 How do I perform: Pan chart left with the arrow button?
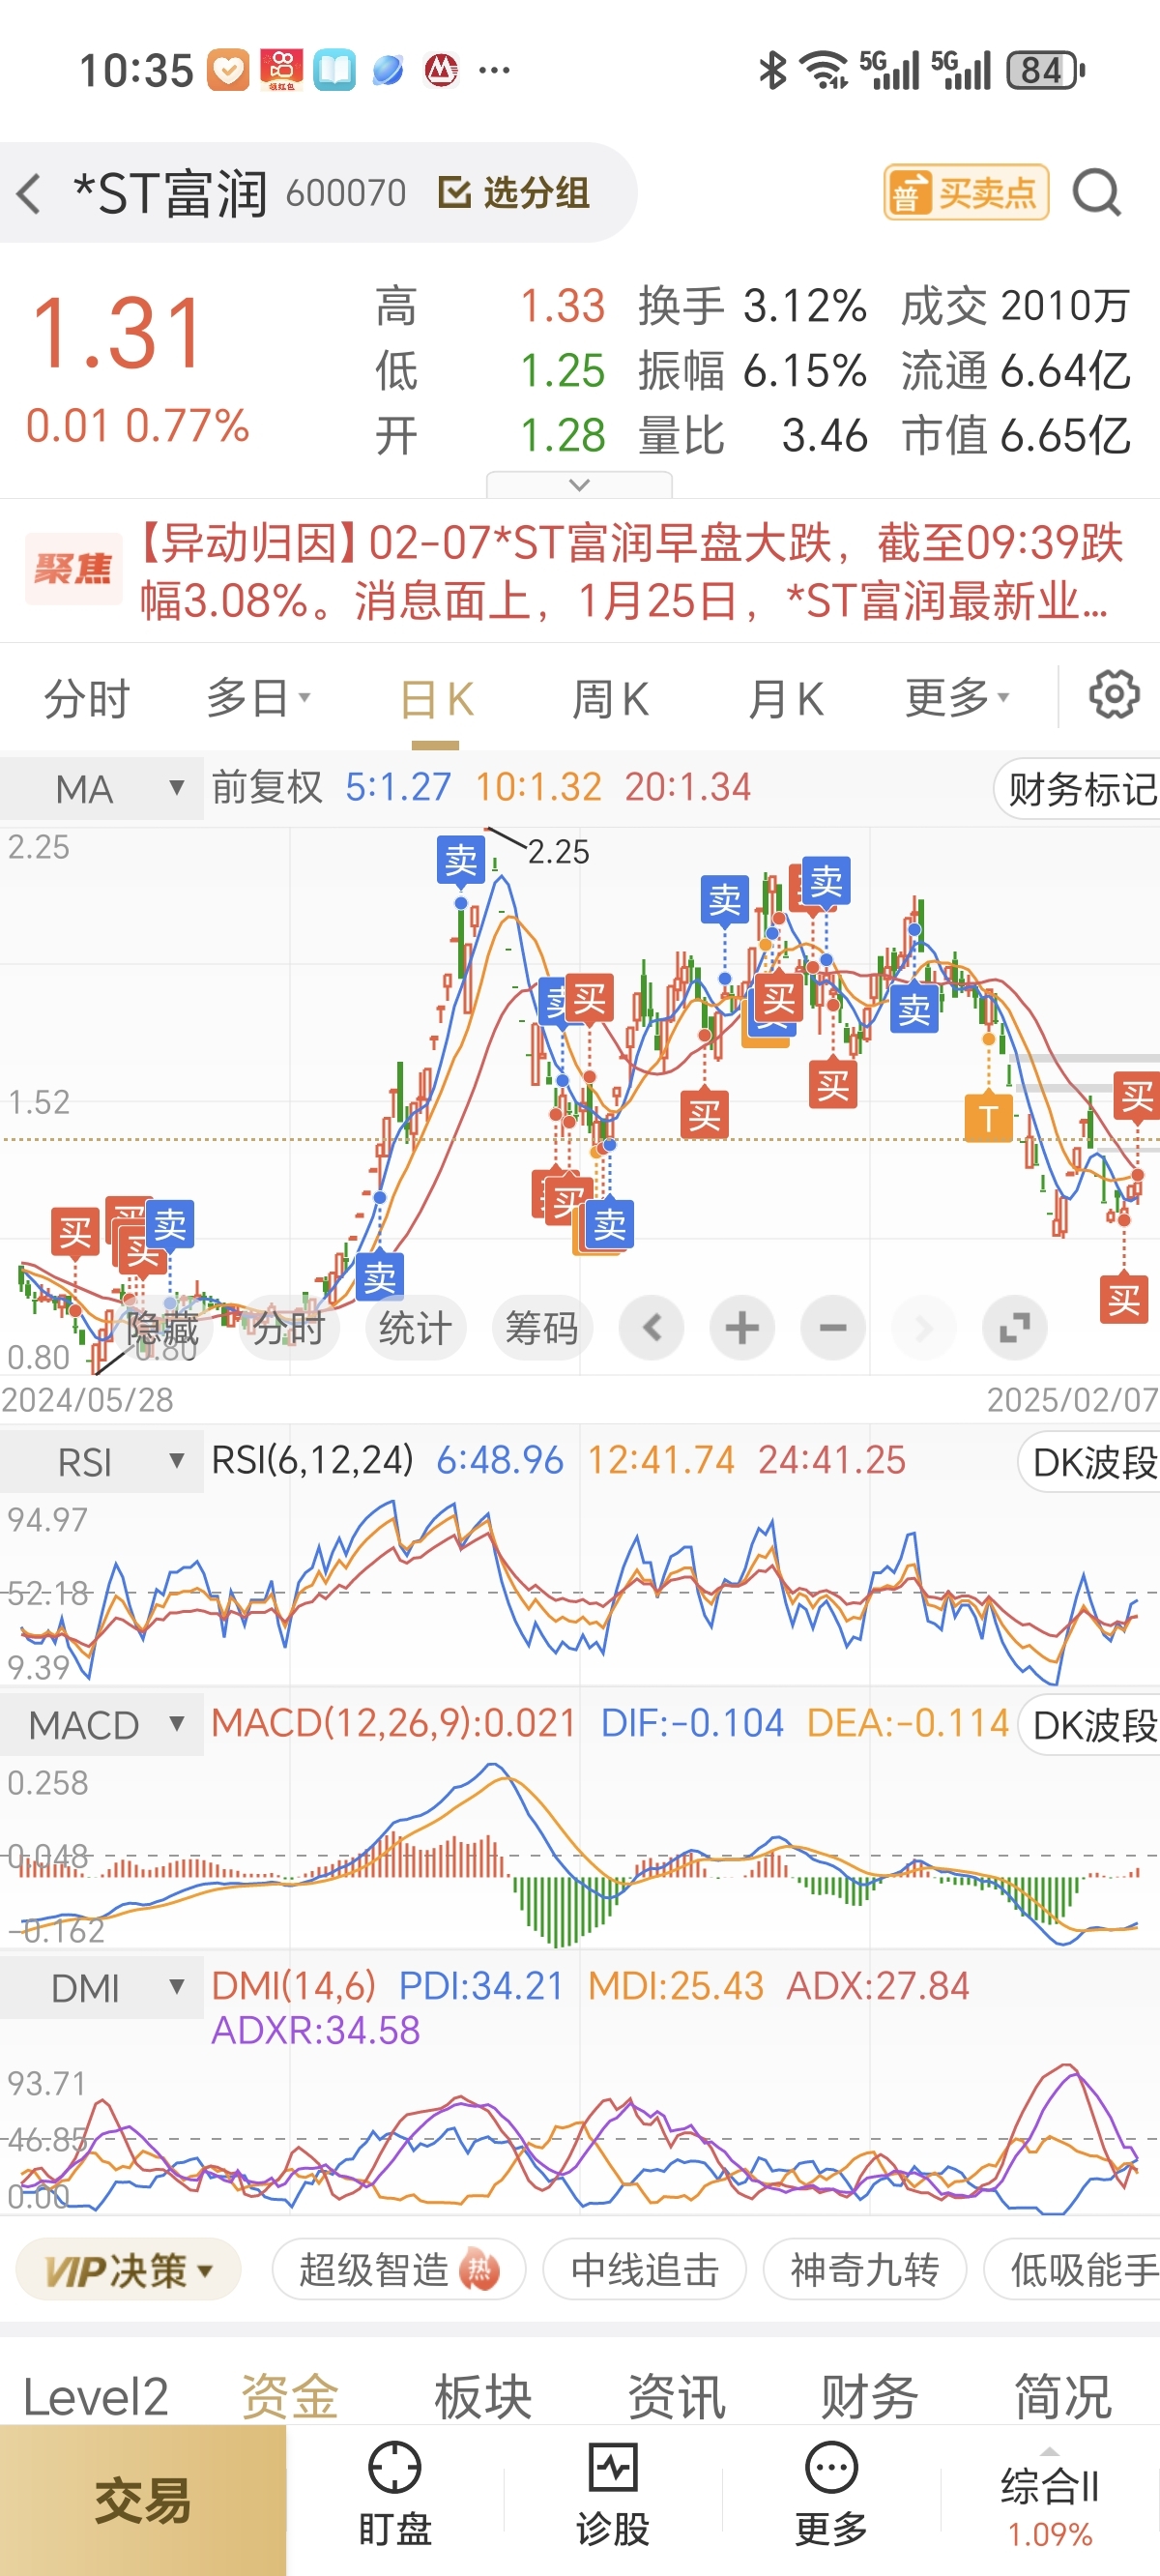[652, 1328]
